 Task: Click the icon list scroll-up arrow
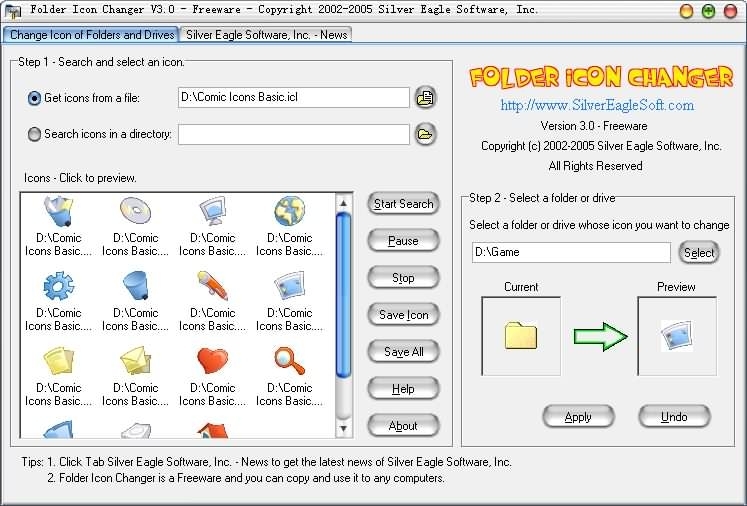pyautogui.click(x=343, y=203)
